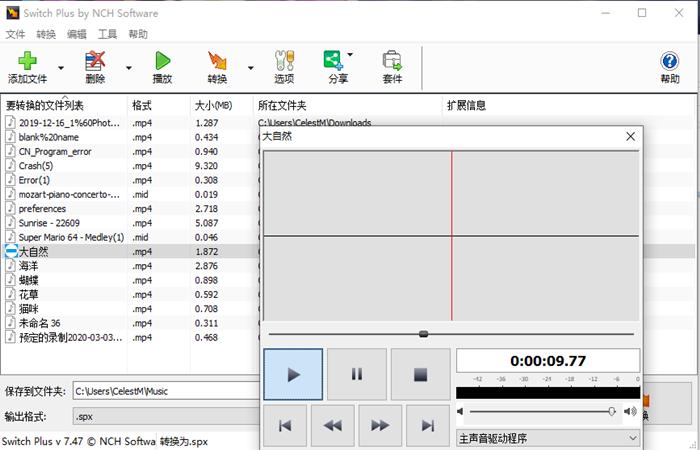Open the 主声音驱动程序 audio device dropdown
Viewport: 700px width, 450px height.
tap(548, 438)
